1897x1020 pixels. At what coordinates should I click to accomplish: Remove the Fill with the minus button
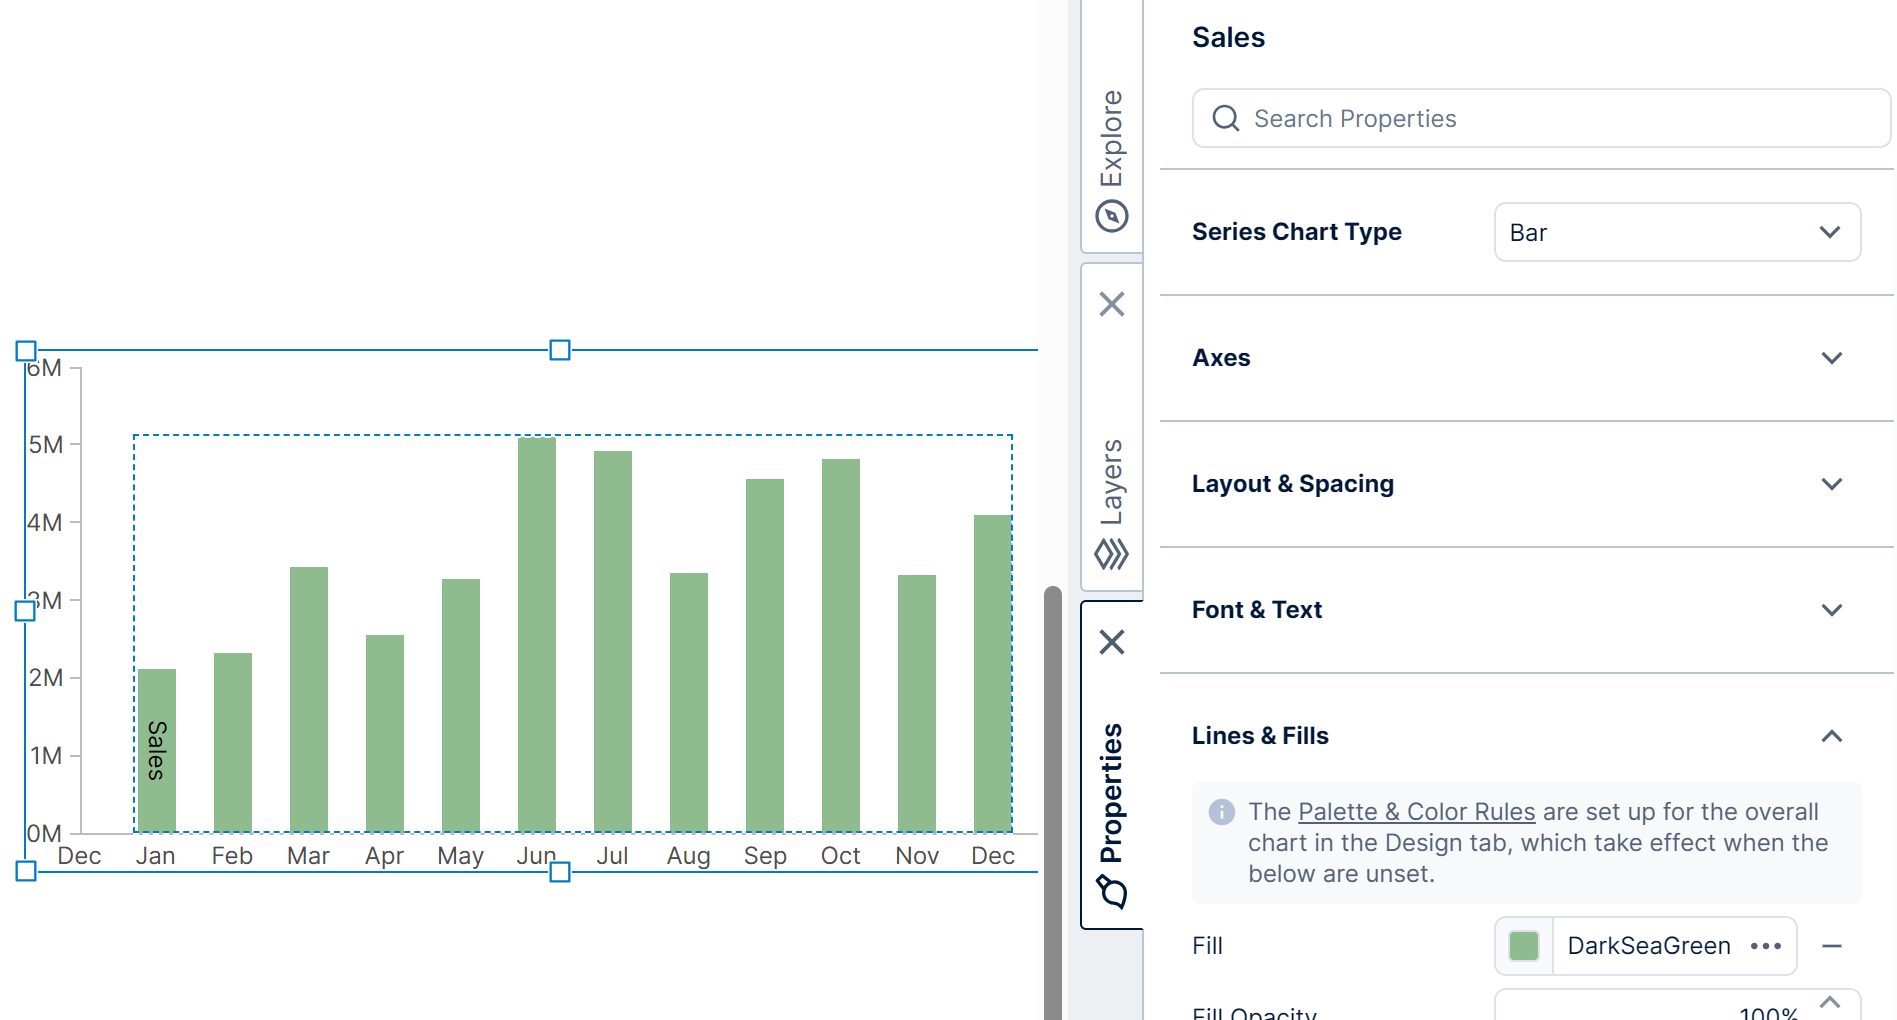[x=1833, y=946]
